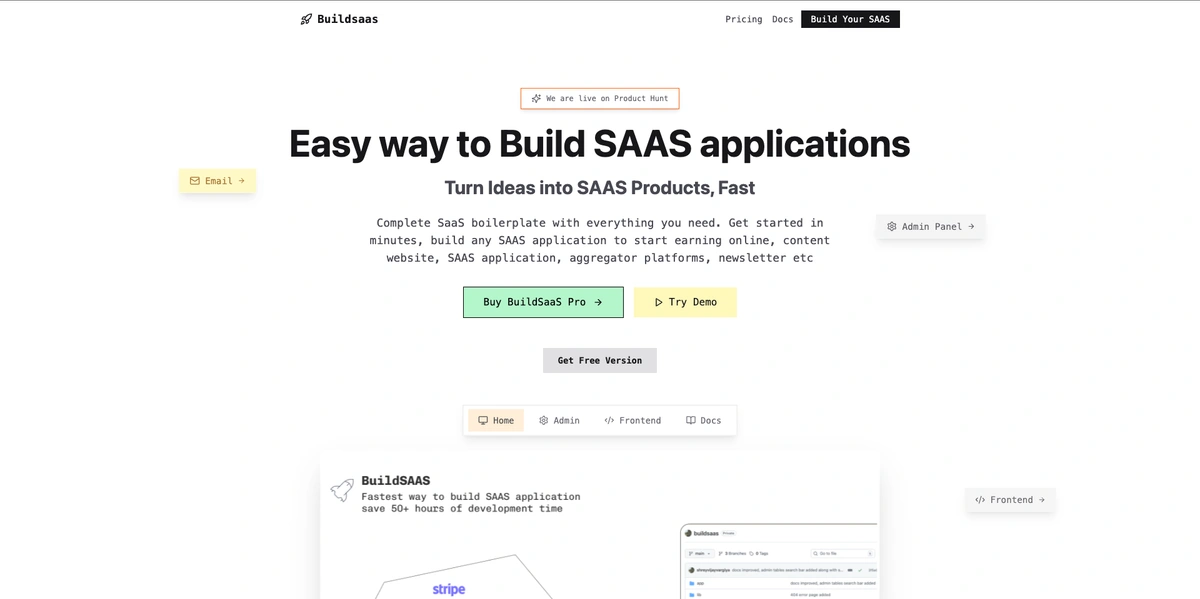This screenshot has height=599, width=1200.
Task: Click the Build Your SAAS button
Action: [850, 18]
